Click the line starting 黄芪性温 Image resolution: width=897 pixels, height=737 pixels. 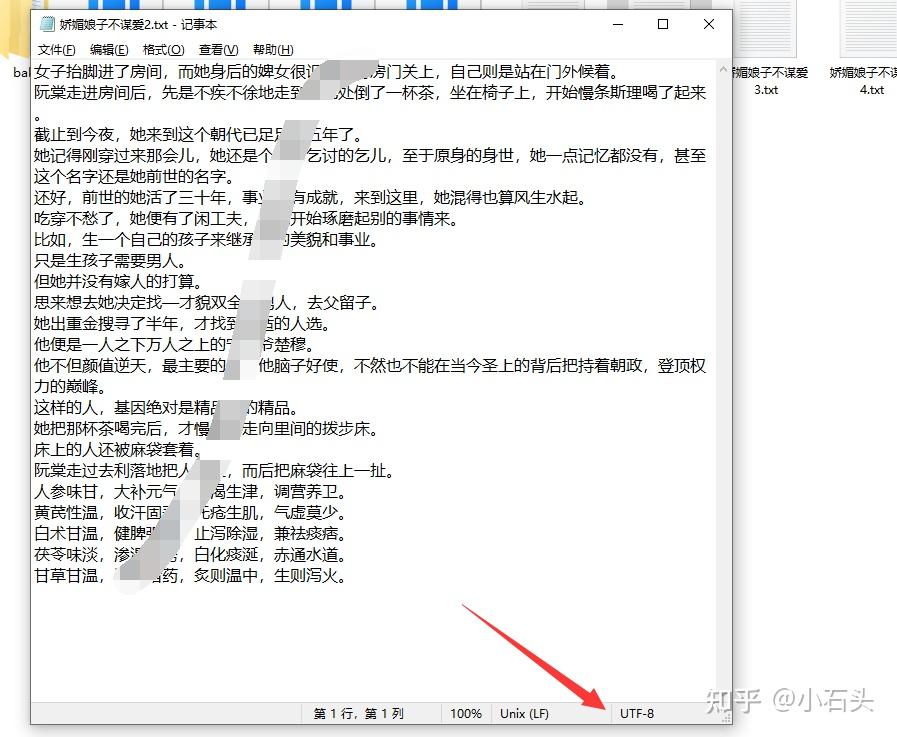tap(190, 513)
